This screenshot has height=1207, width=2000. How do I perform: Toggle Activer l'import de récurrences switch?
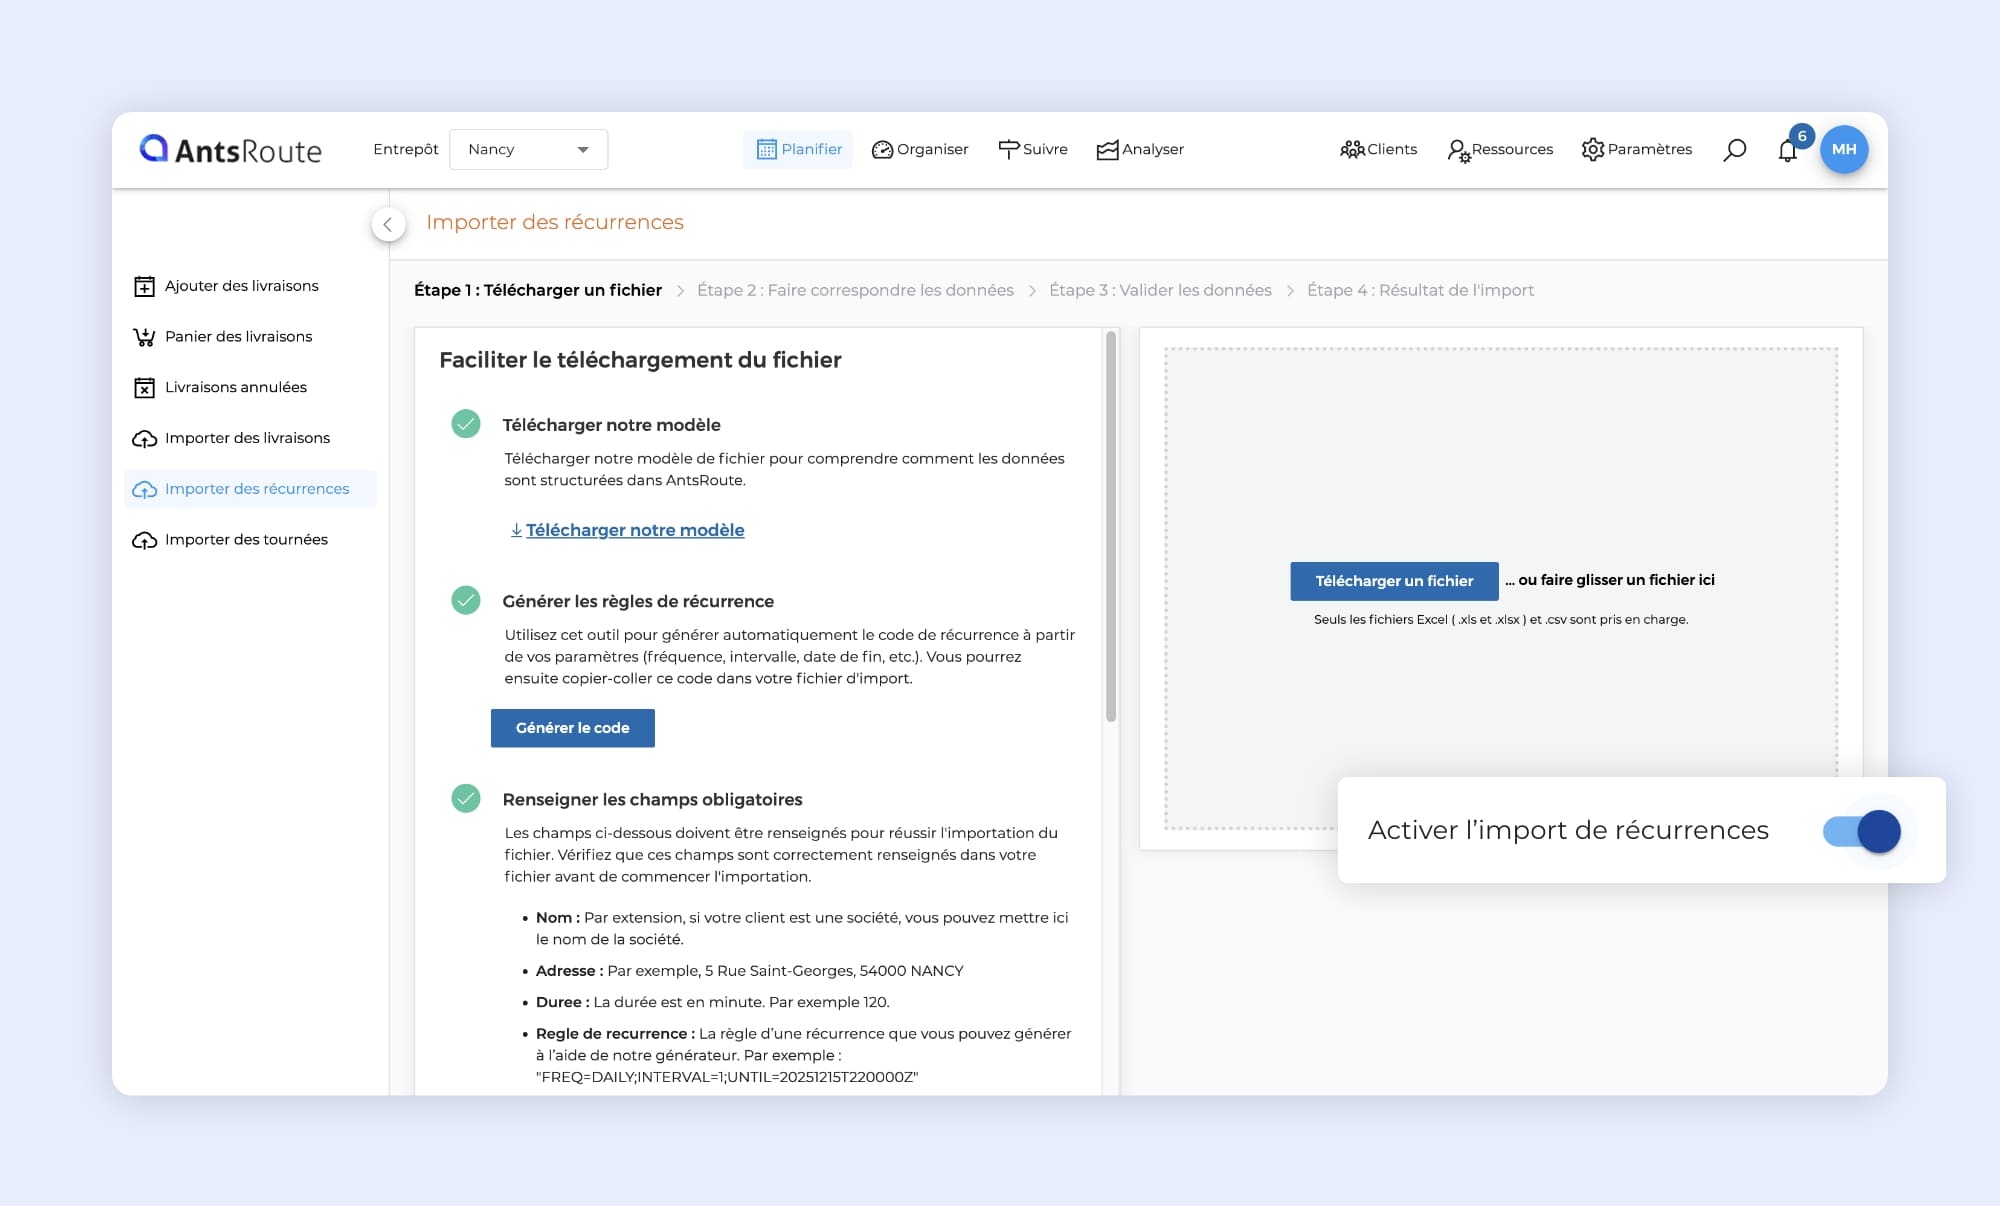pos(1861,831)
